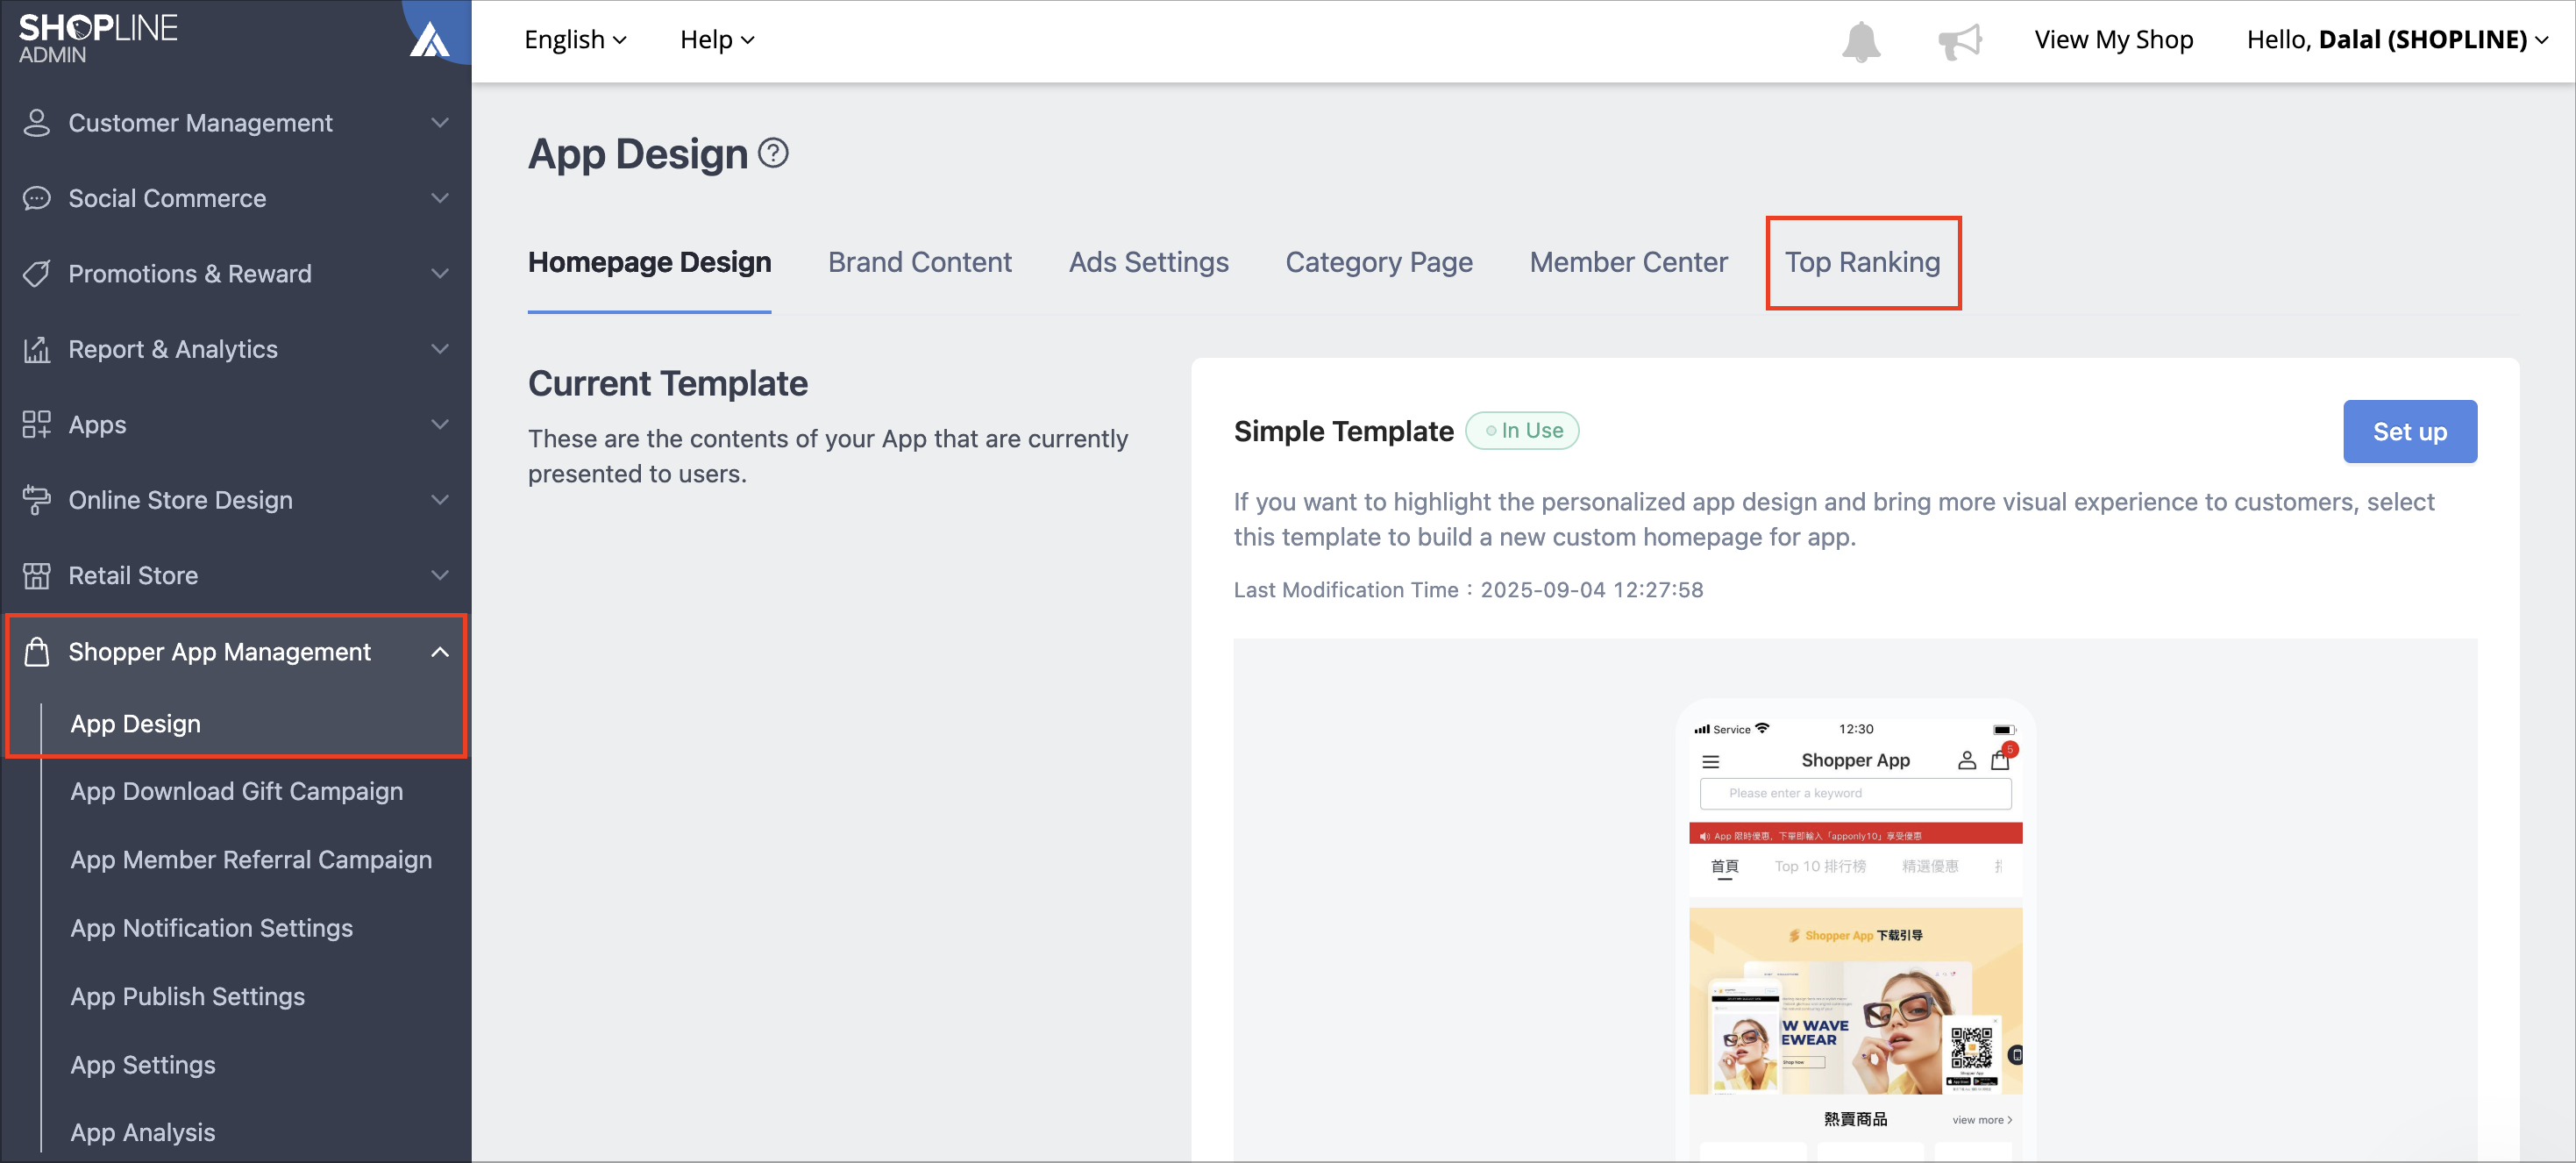
Task: Click the App Design help question mark icon
Action: click(773, 153)
